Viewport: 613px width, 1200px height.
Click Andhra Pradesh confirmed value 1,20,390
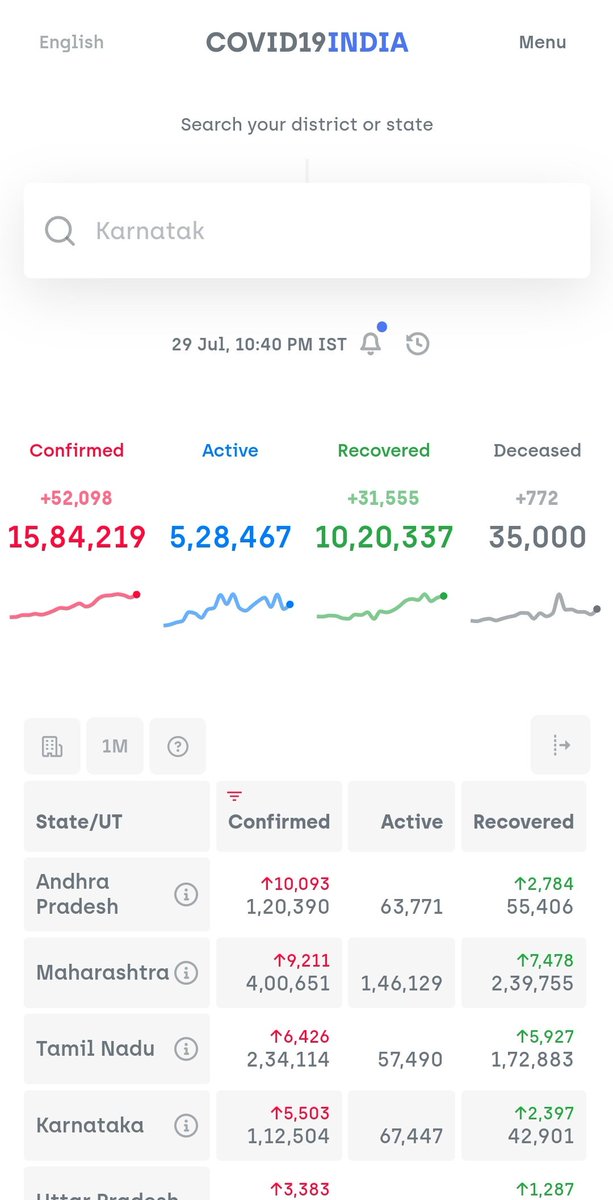pyautogui.click(x=288, y=907)
